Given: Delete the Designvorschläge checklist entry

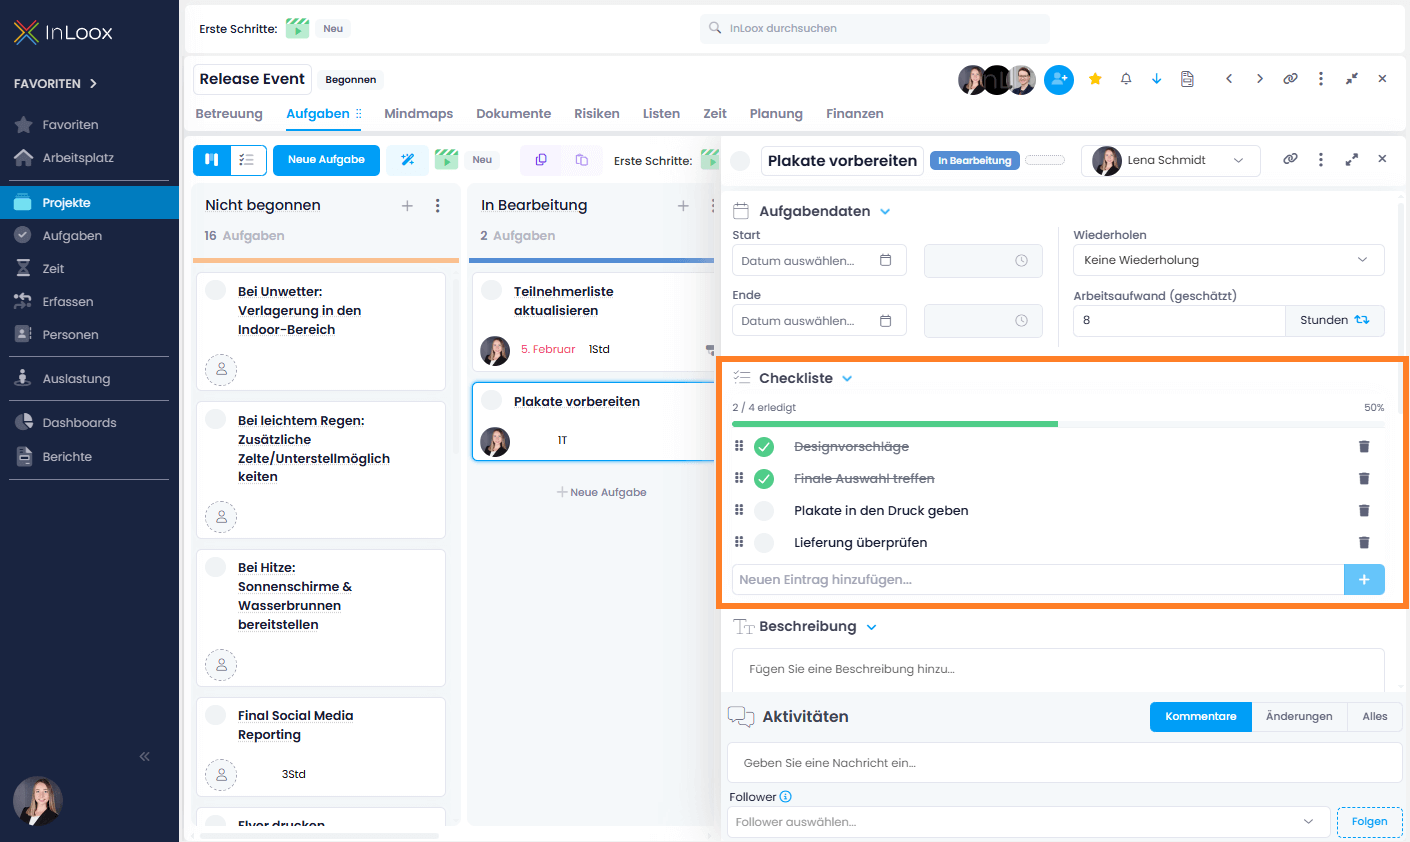Looking at the screenshot, I should tap(1364, 447).
